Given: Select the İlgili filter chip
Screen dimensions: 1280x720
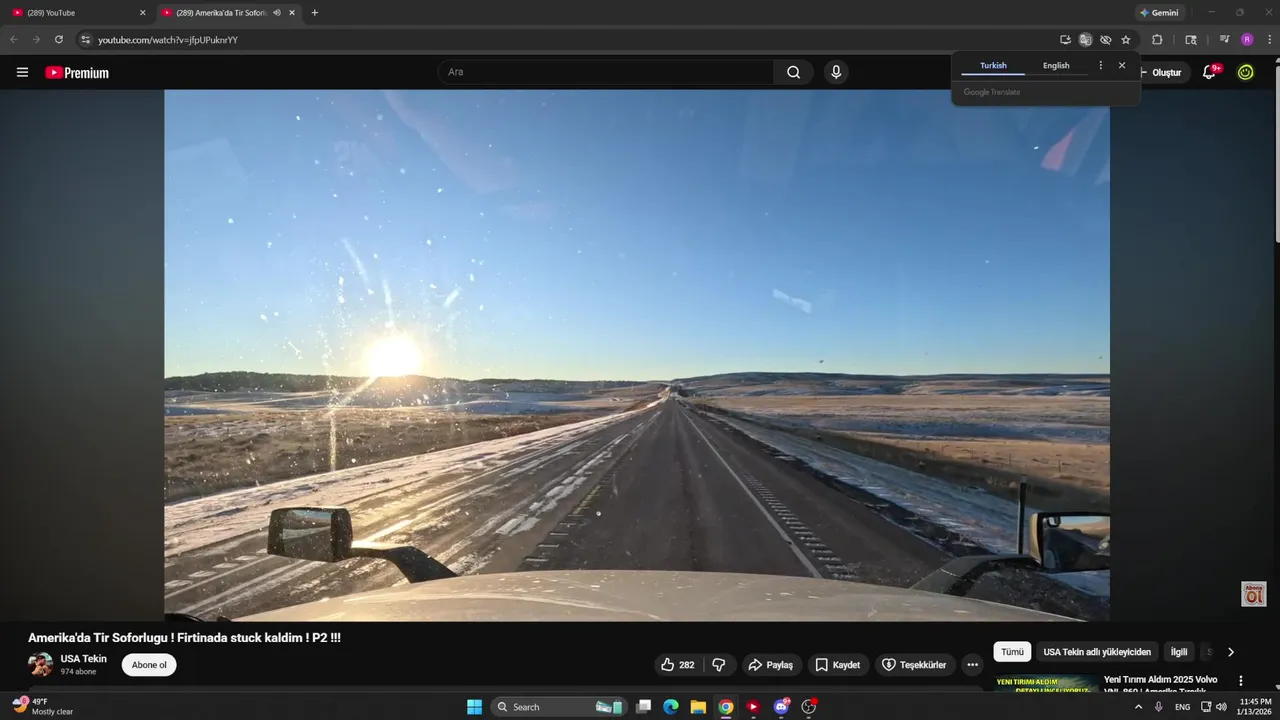Looking at the screenshot, I should click(x=1179, y=652).
